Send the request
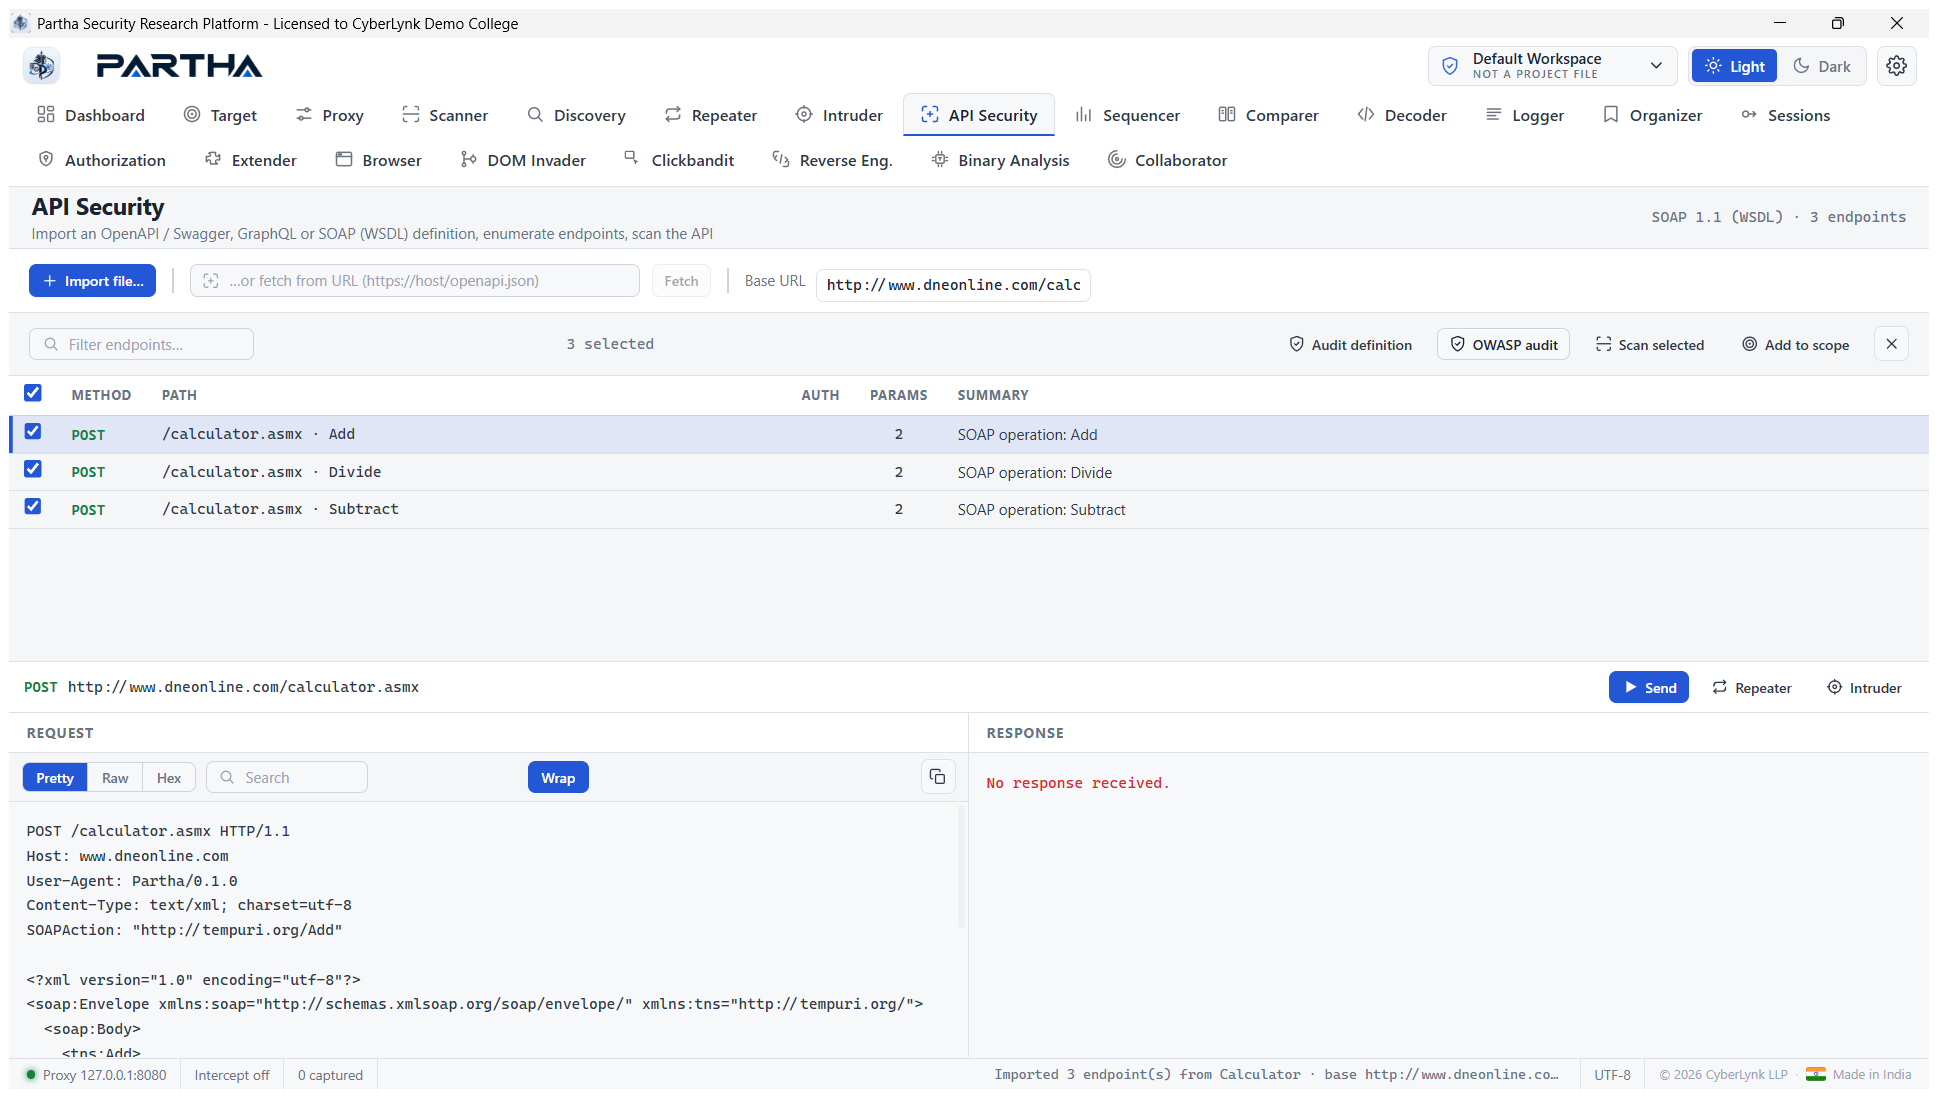 click(1648, 687)
